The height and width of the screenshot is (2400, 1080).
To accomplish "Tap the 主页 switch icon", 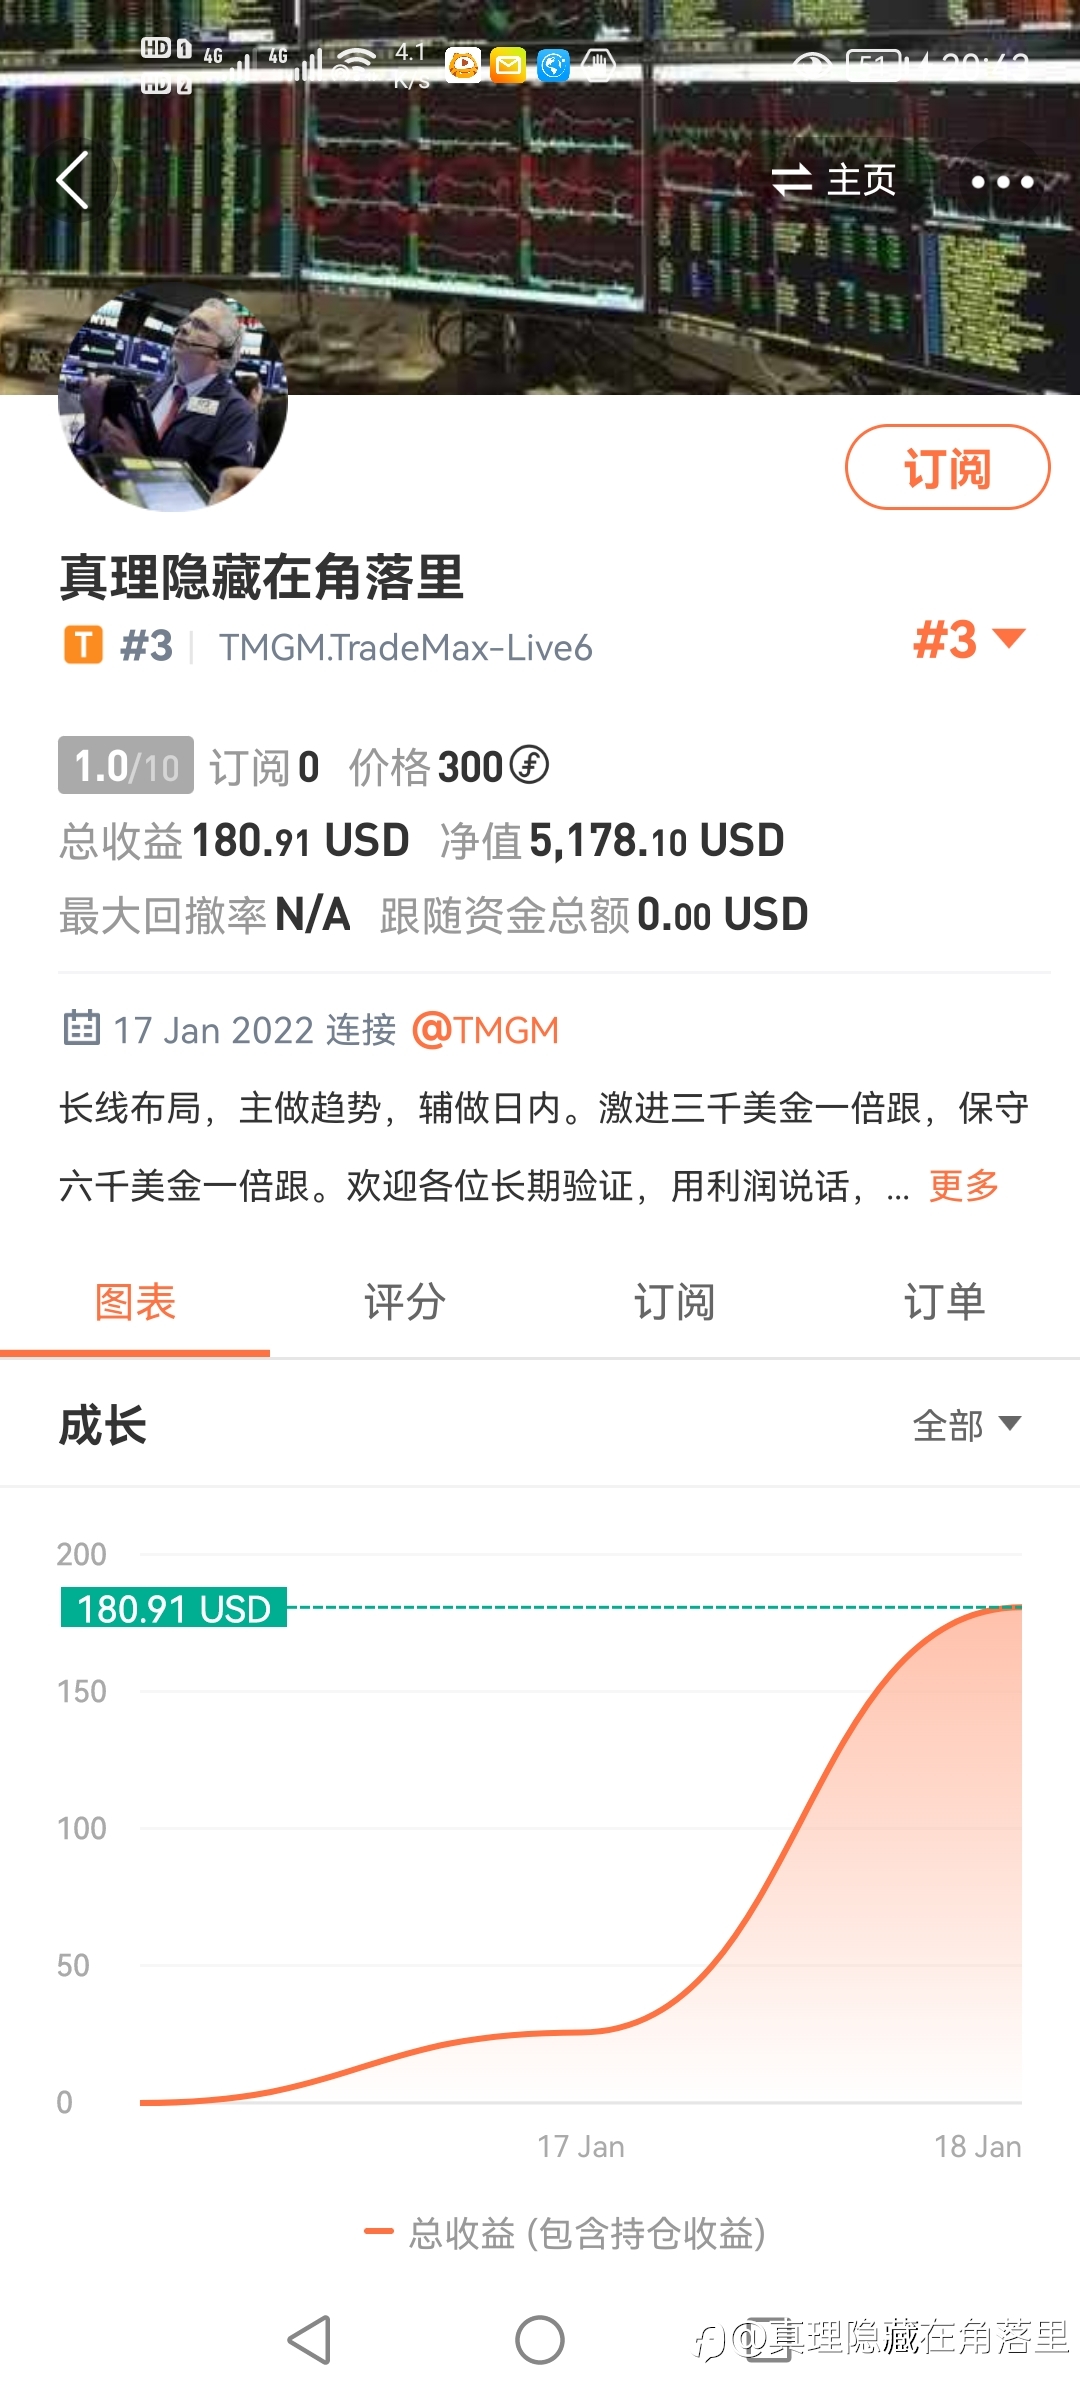I will [x=791, y=180].
